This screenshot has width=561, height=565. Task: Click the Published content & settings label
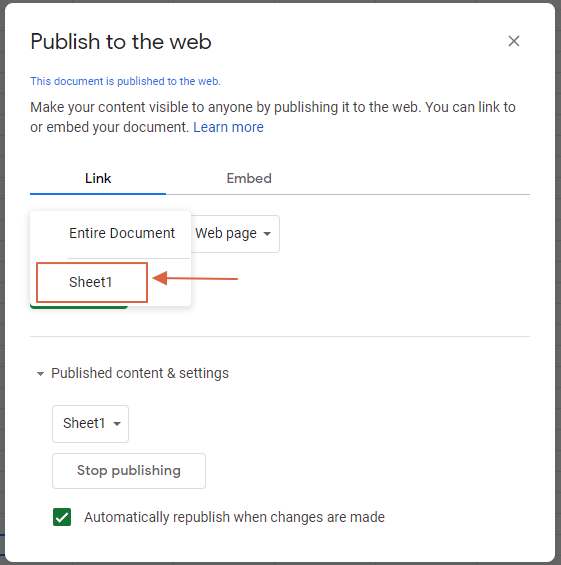(x=140, y=373)
